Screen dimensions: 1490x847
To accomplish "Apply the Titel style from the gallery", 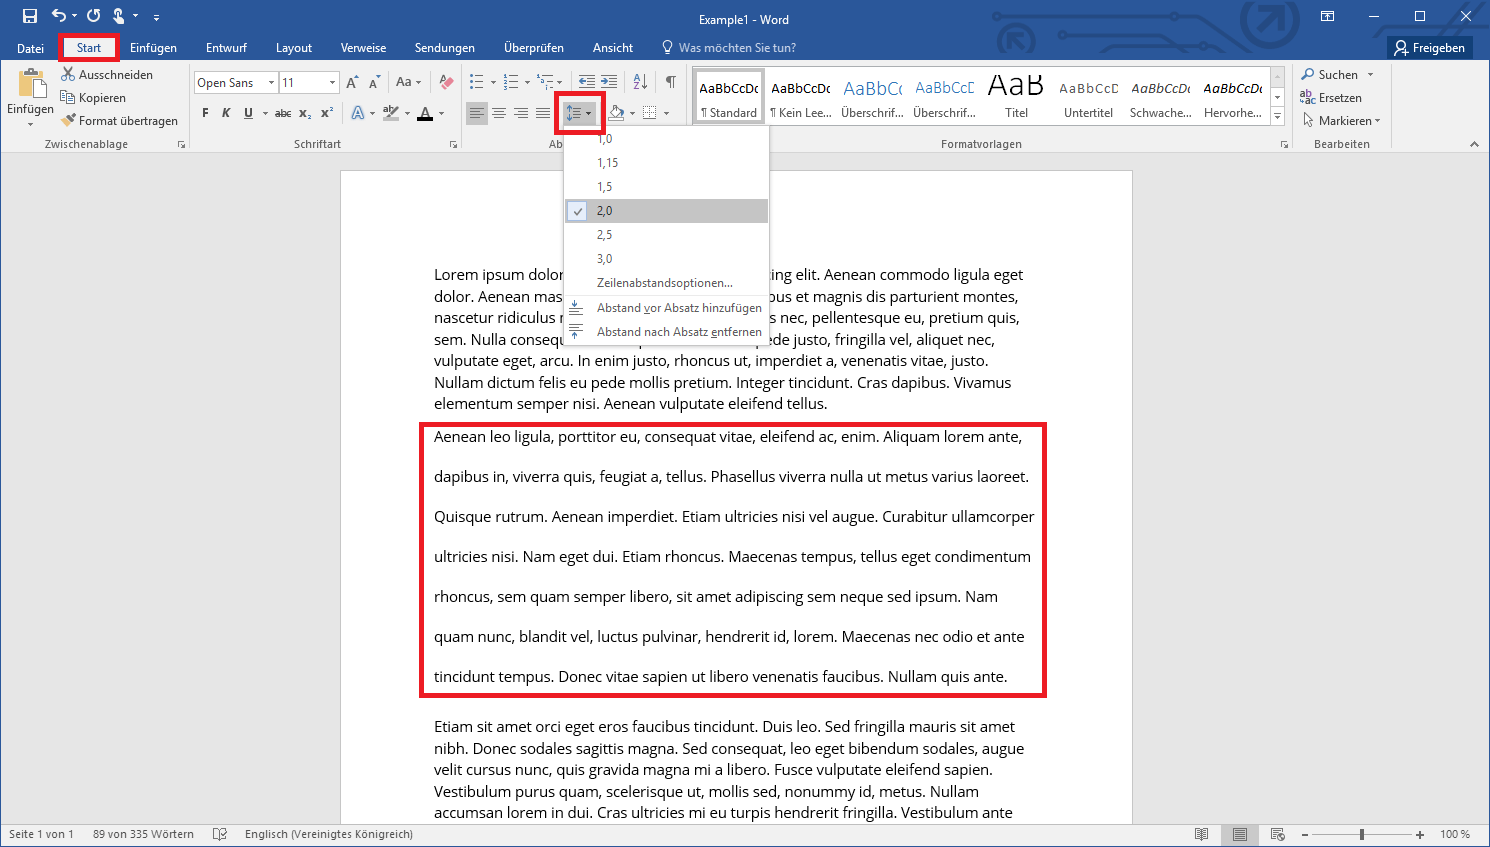I will 1016,97.
